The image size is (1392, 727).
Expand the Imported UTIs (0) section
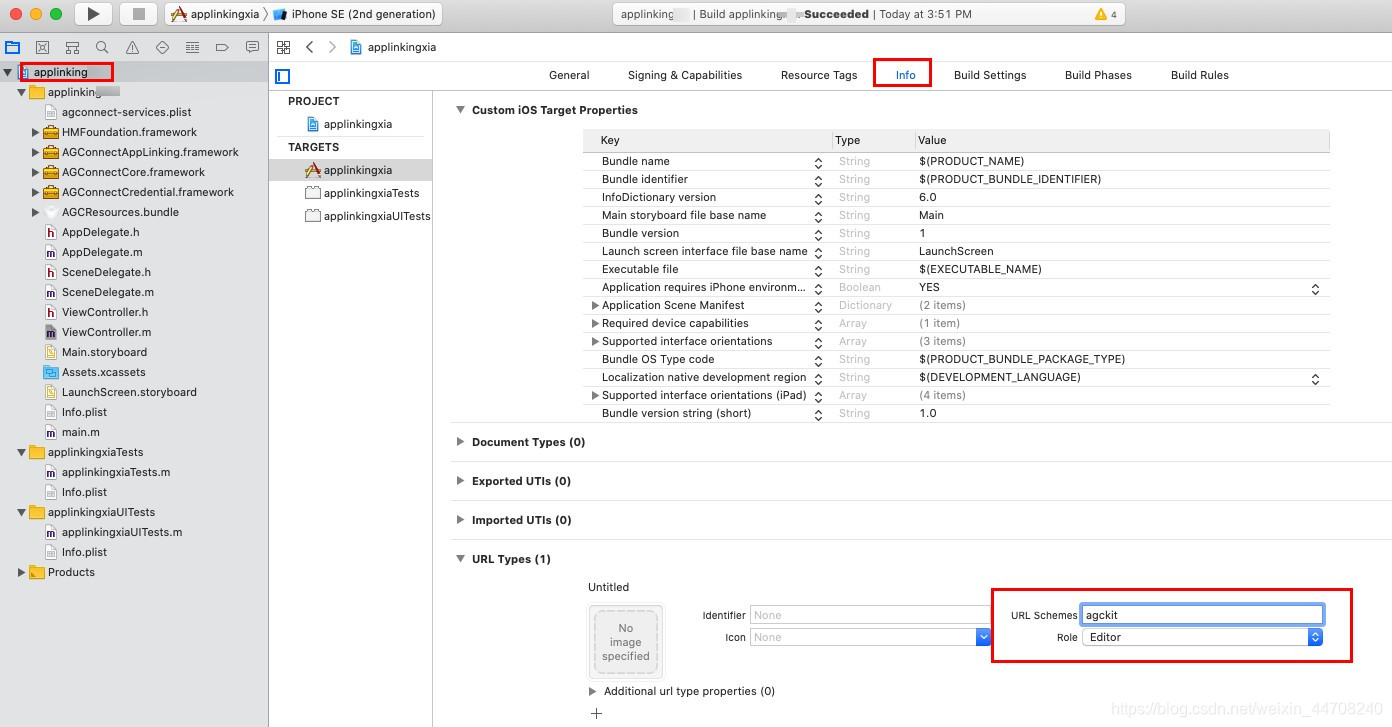coord(460,520)
